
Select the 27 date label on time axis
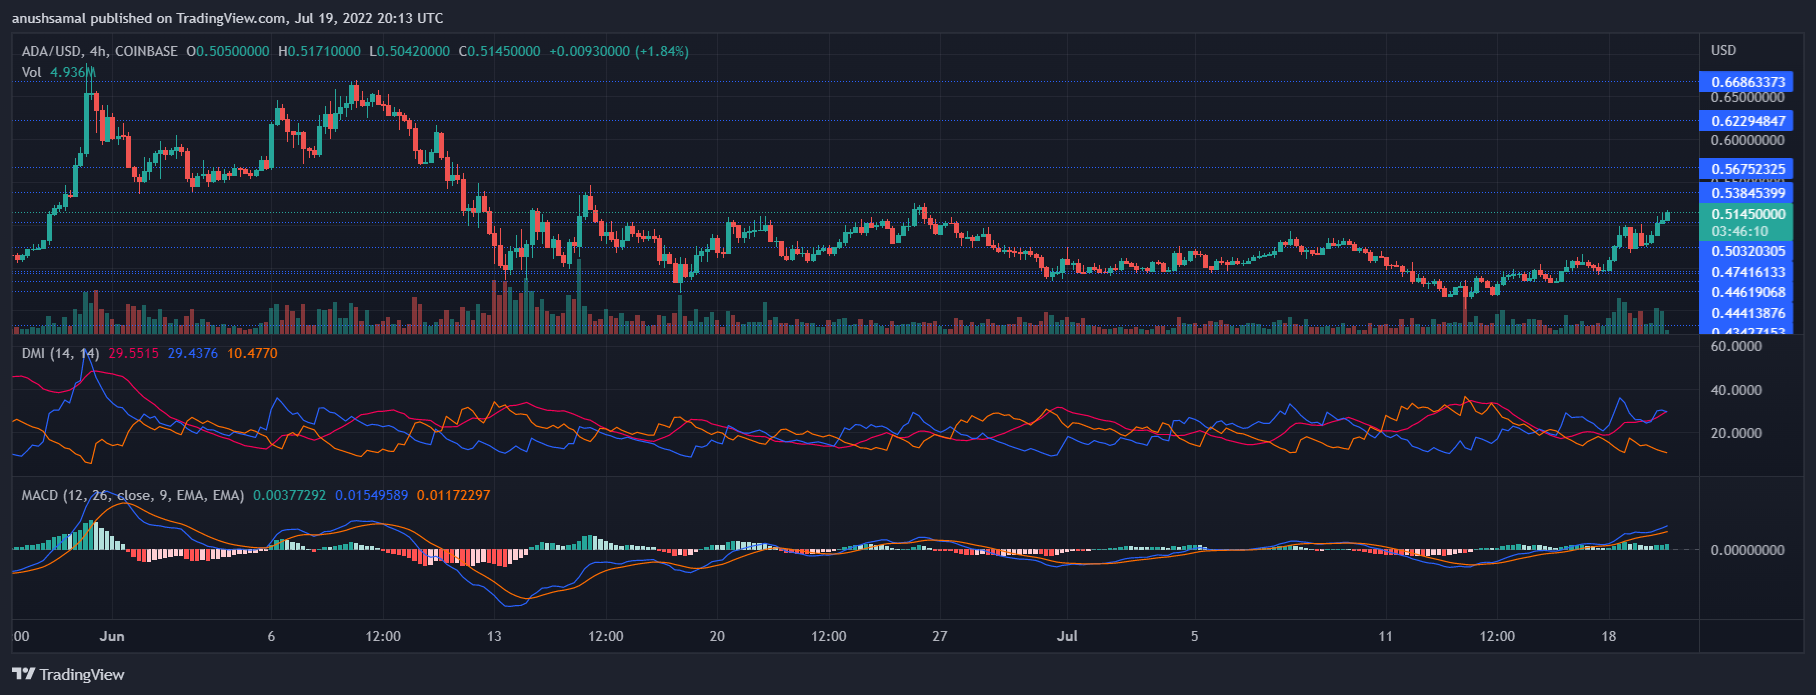(x=939, y=636)
